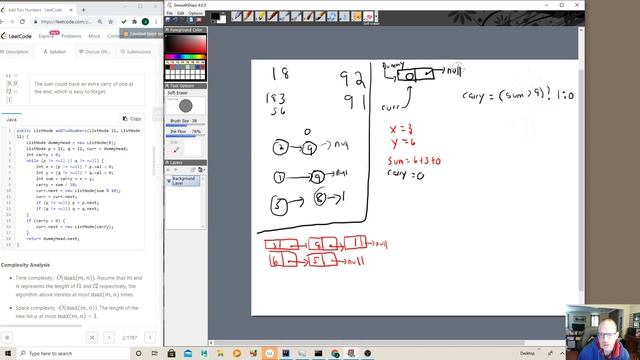Viewport: 640px width, 360px height.
Task: Click the Undo arrow in SmoothDraw toolbar
Action: coord(176,19)
